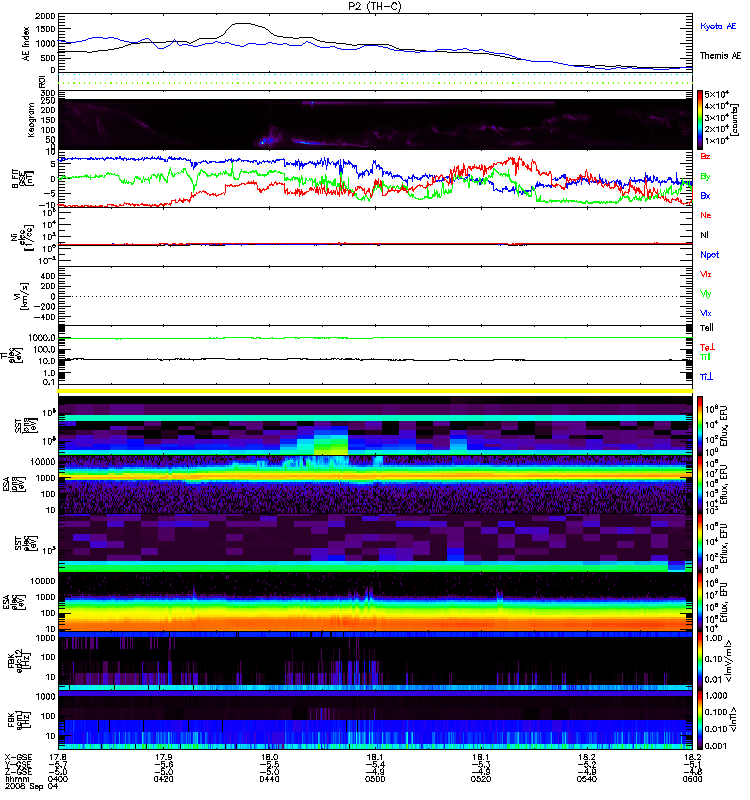Select the blue Bx legend entry

706,196
